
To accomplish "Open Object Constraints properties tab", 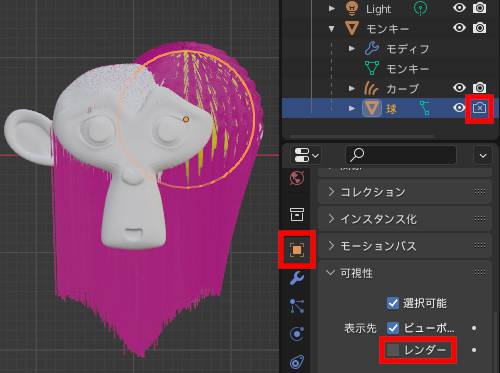I will (x=296, y=362).
